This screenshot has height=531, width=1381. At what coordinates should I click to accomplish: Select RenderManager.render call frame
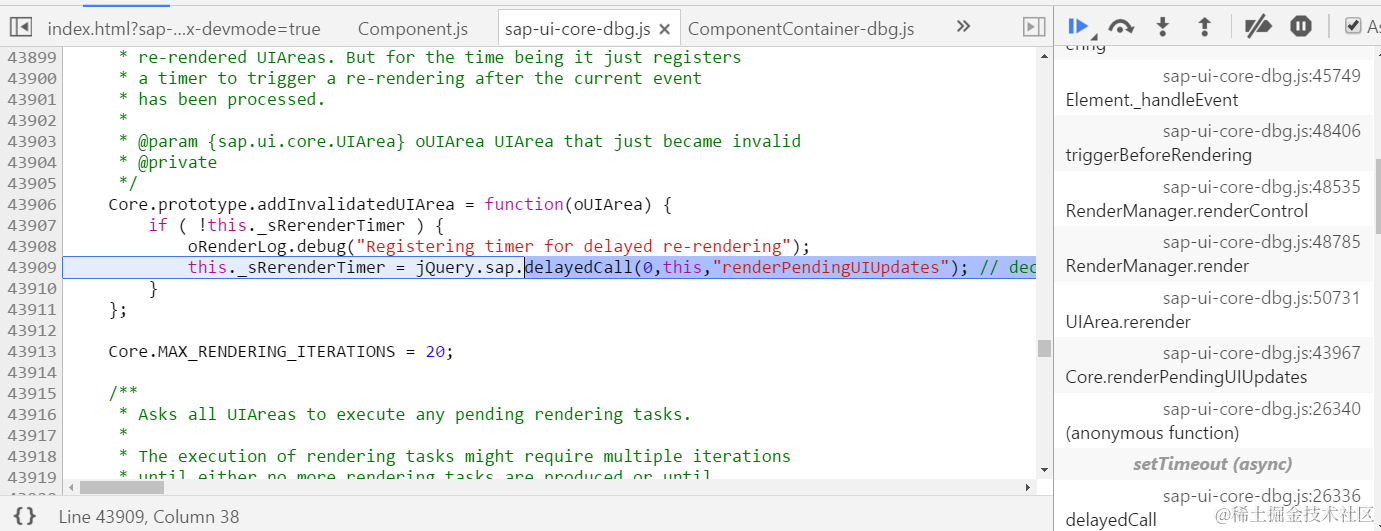pyautogui.click(x=1157, y=266)
